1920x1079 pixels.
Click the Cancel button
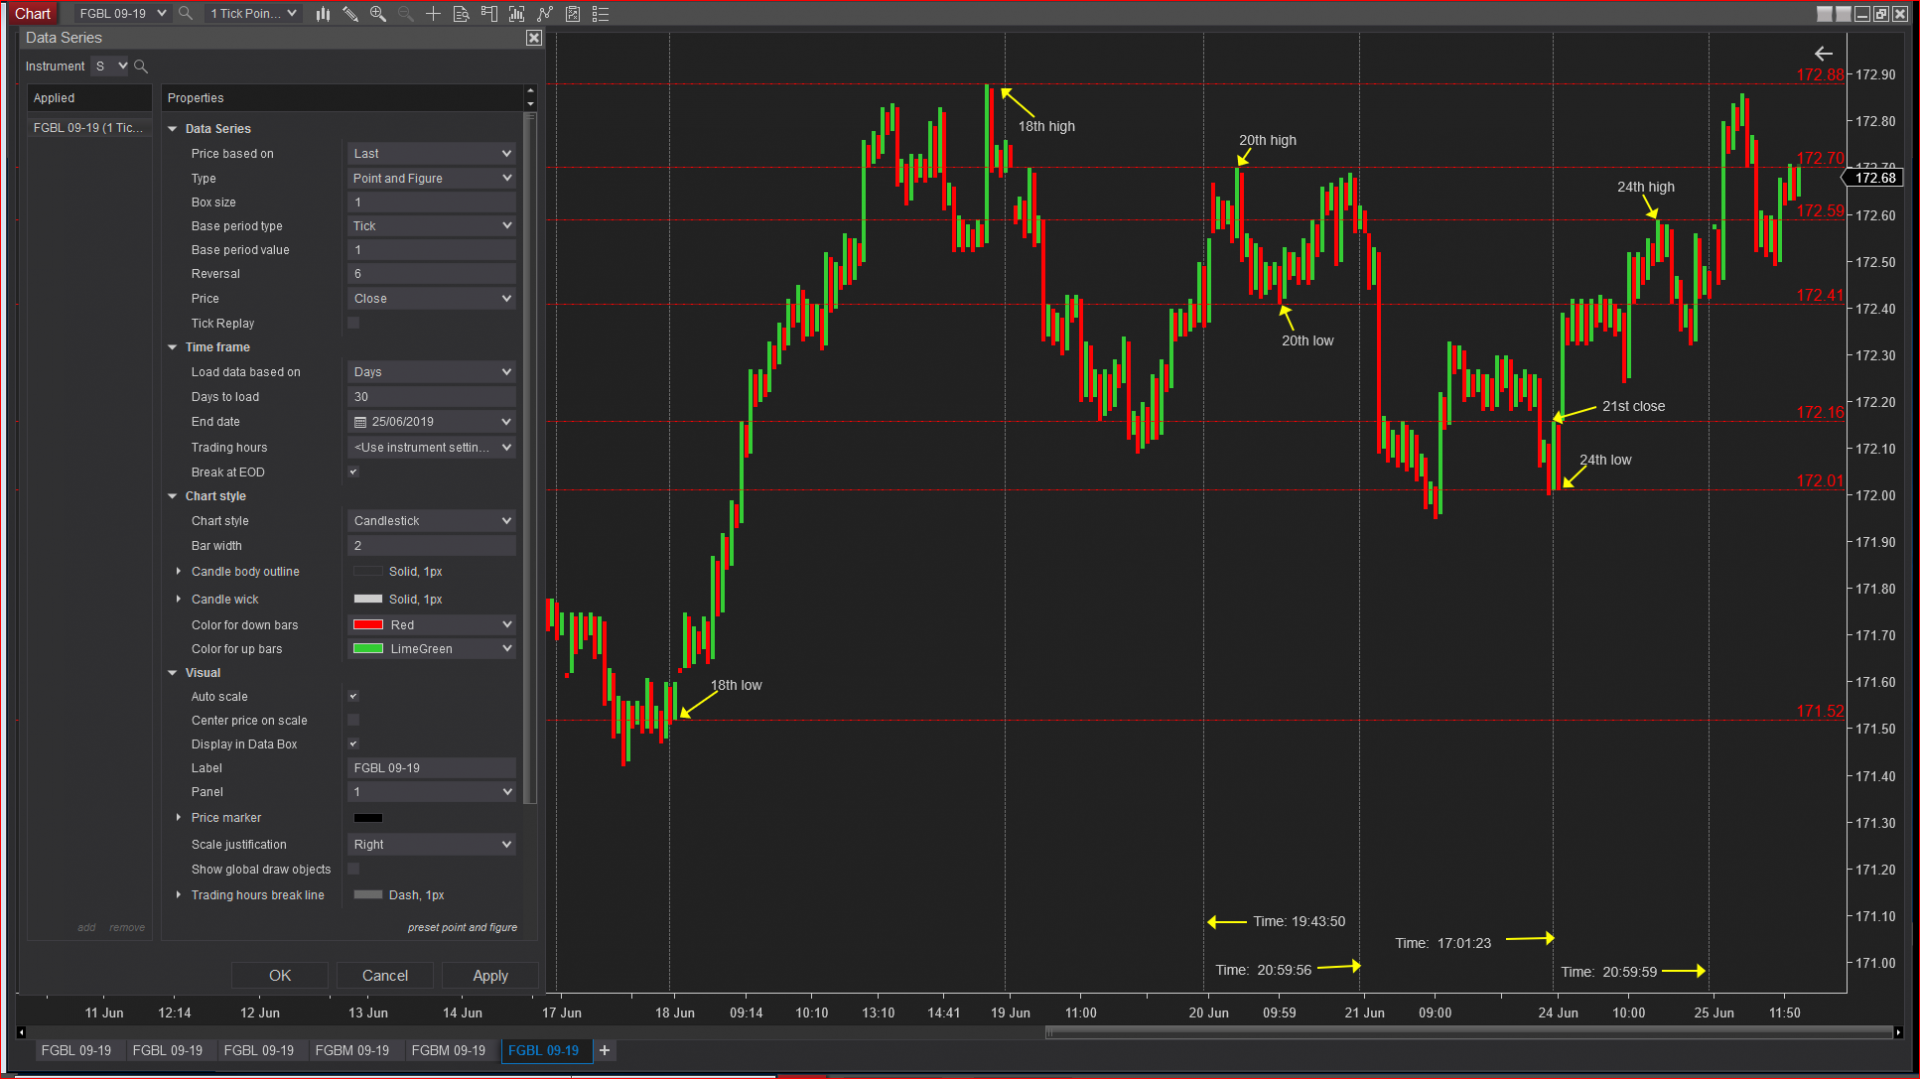pyautogui.click(x=385, y=976)
